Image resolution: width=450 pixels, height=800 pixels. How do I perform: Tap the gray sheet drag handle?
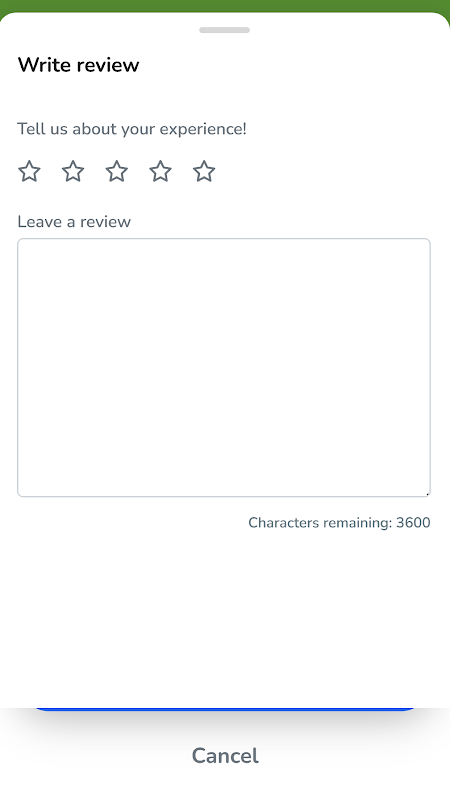click(224, 30)
